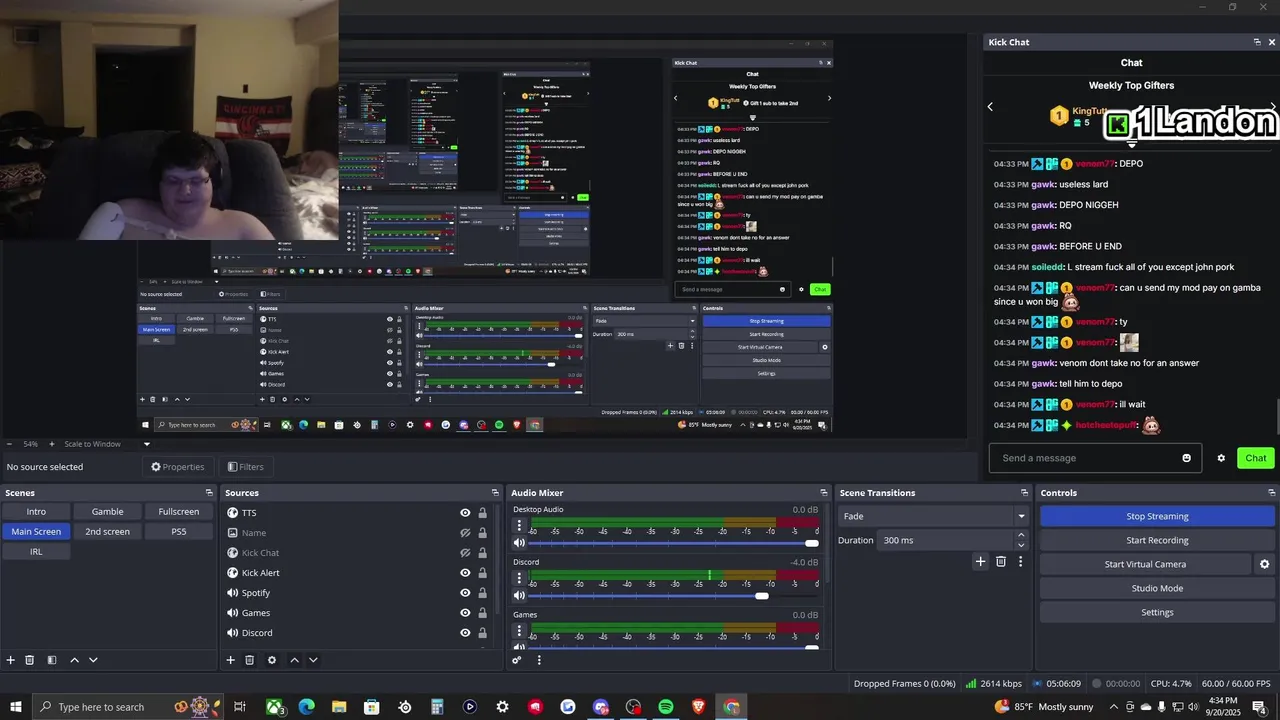Open scene filters icon in Scenes toolbar

(x=51, y=660)
